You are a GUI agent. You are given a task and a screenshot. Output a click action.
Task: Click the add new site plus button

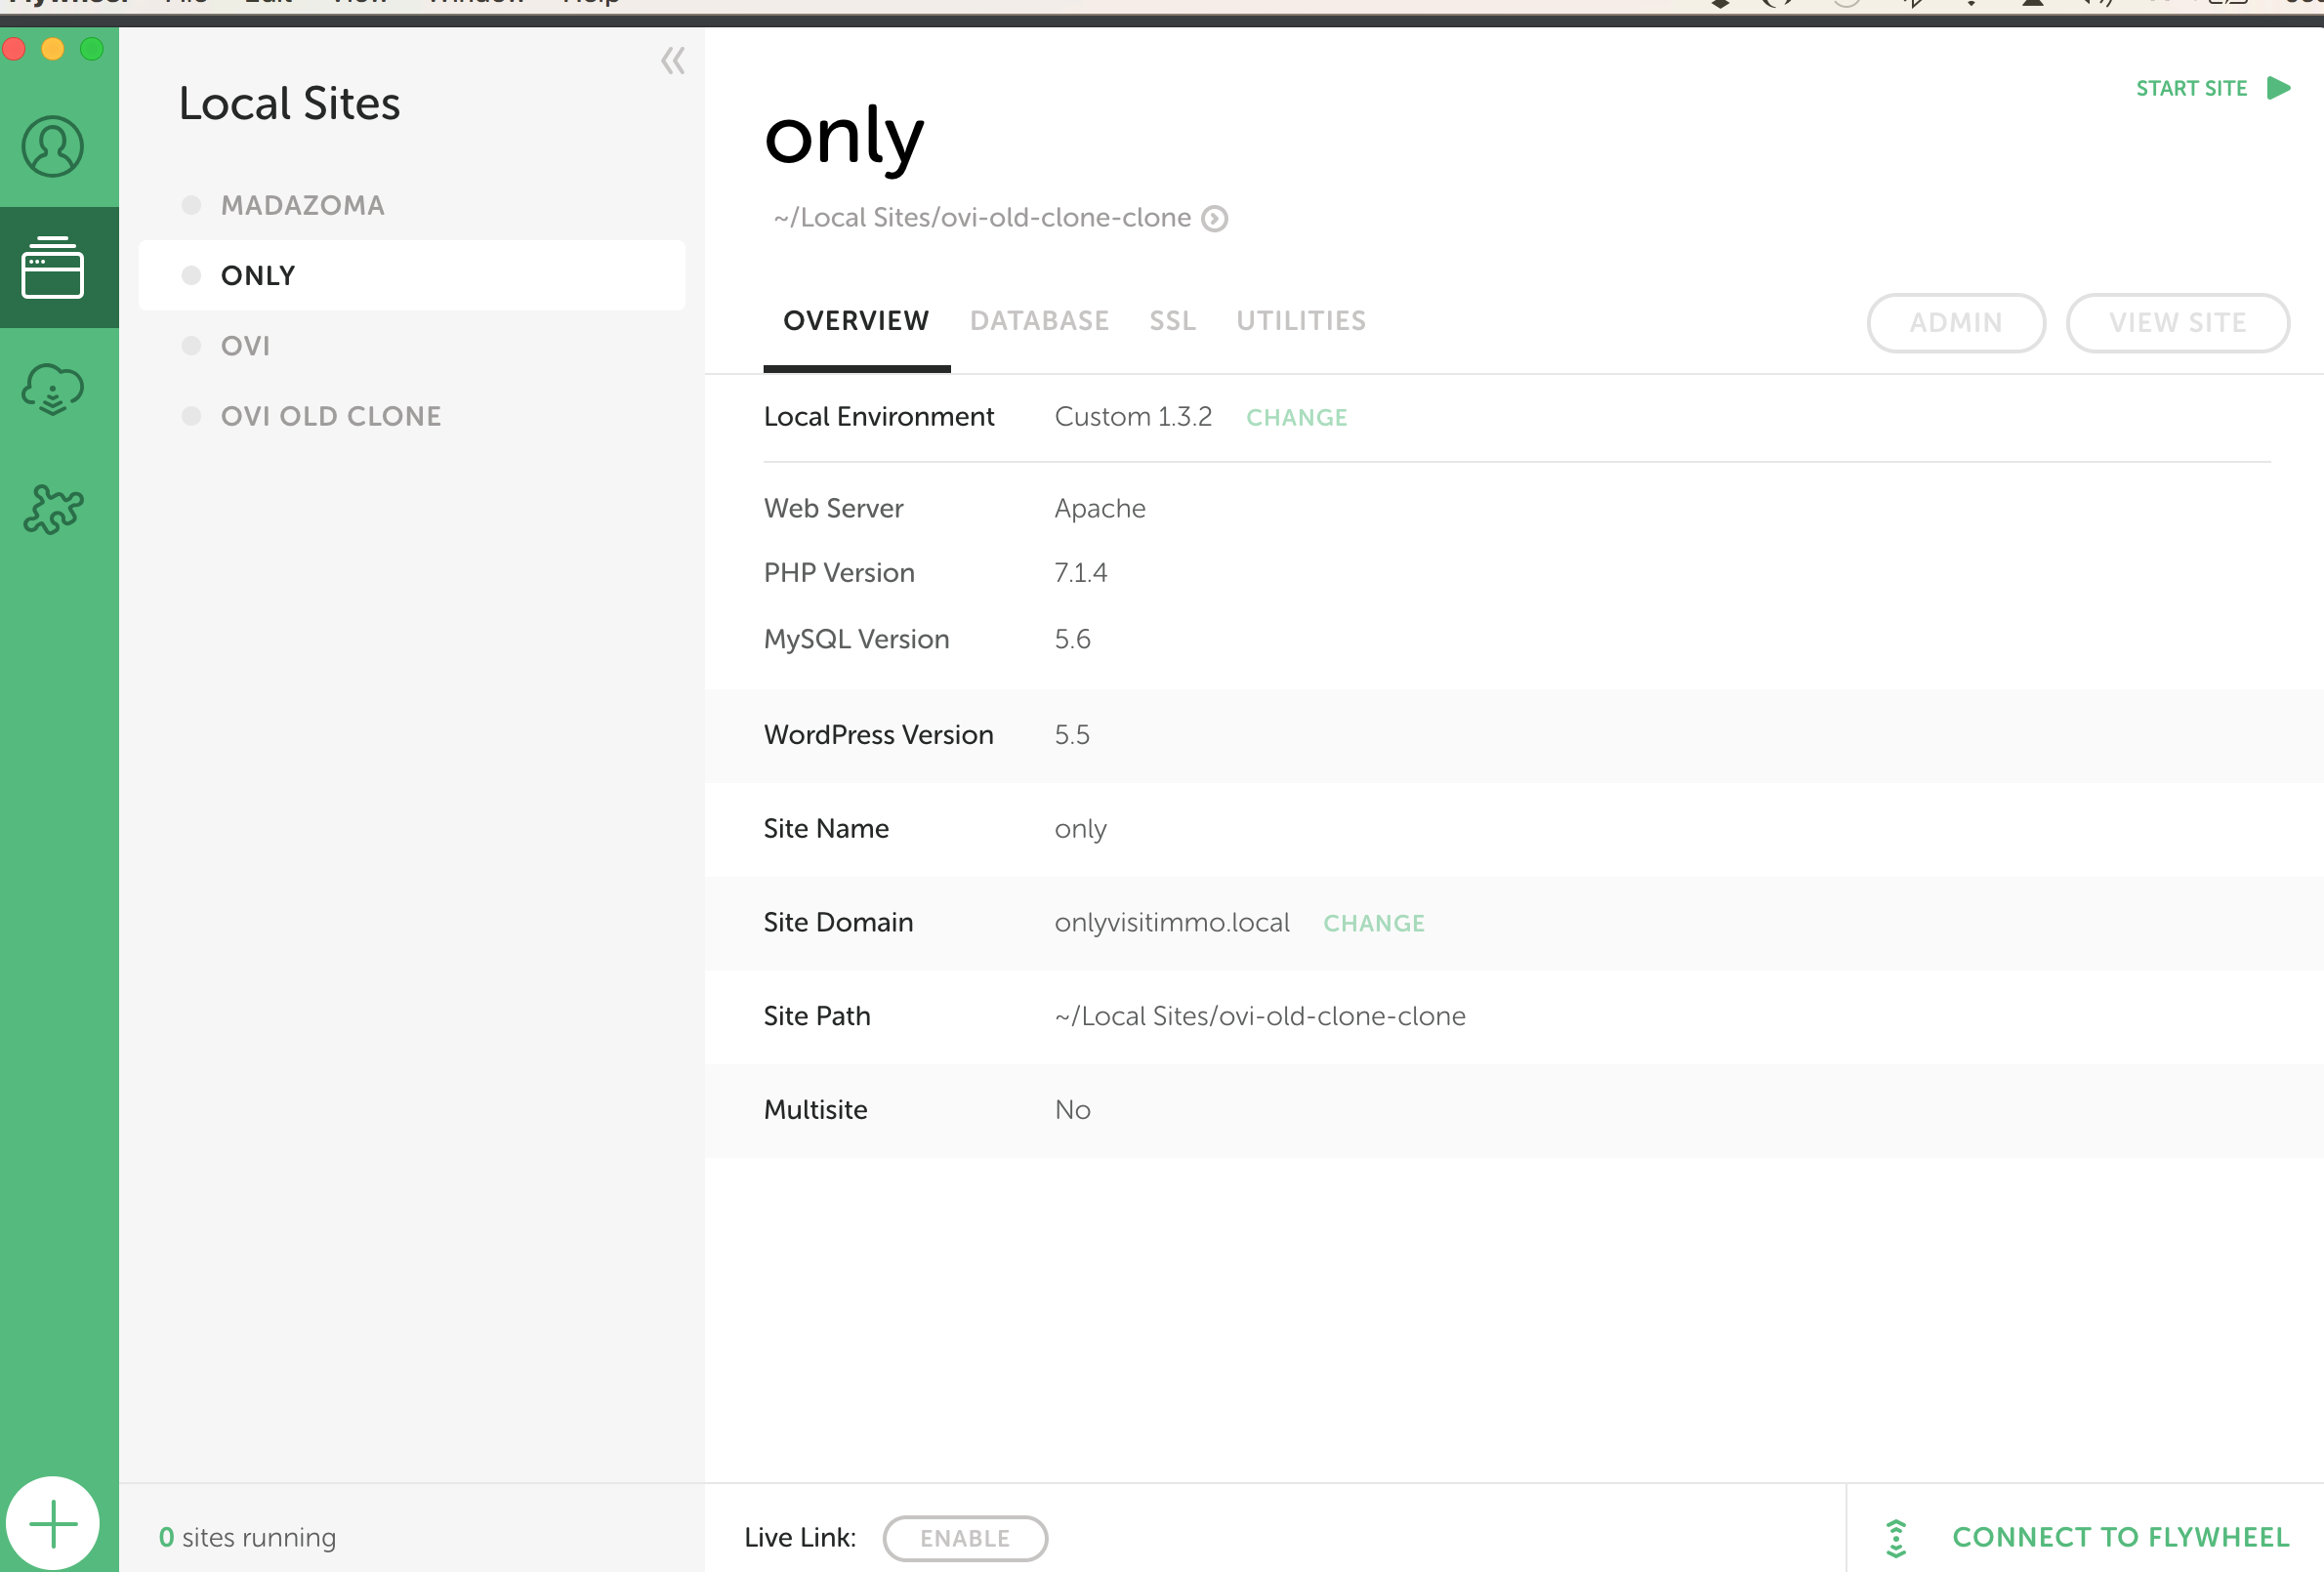(x=52, y=1524)
